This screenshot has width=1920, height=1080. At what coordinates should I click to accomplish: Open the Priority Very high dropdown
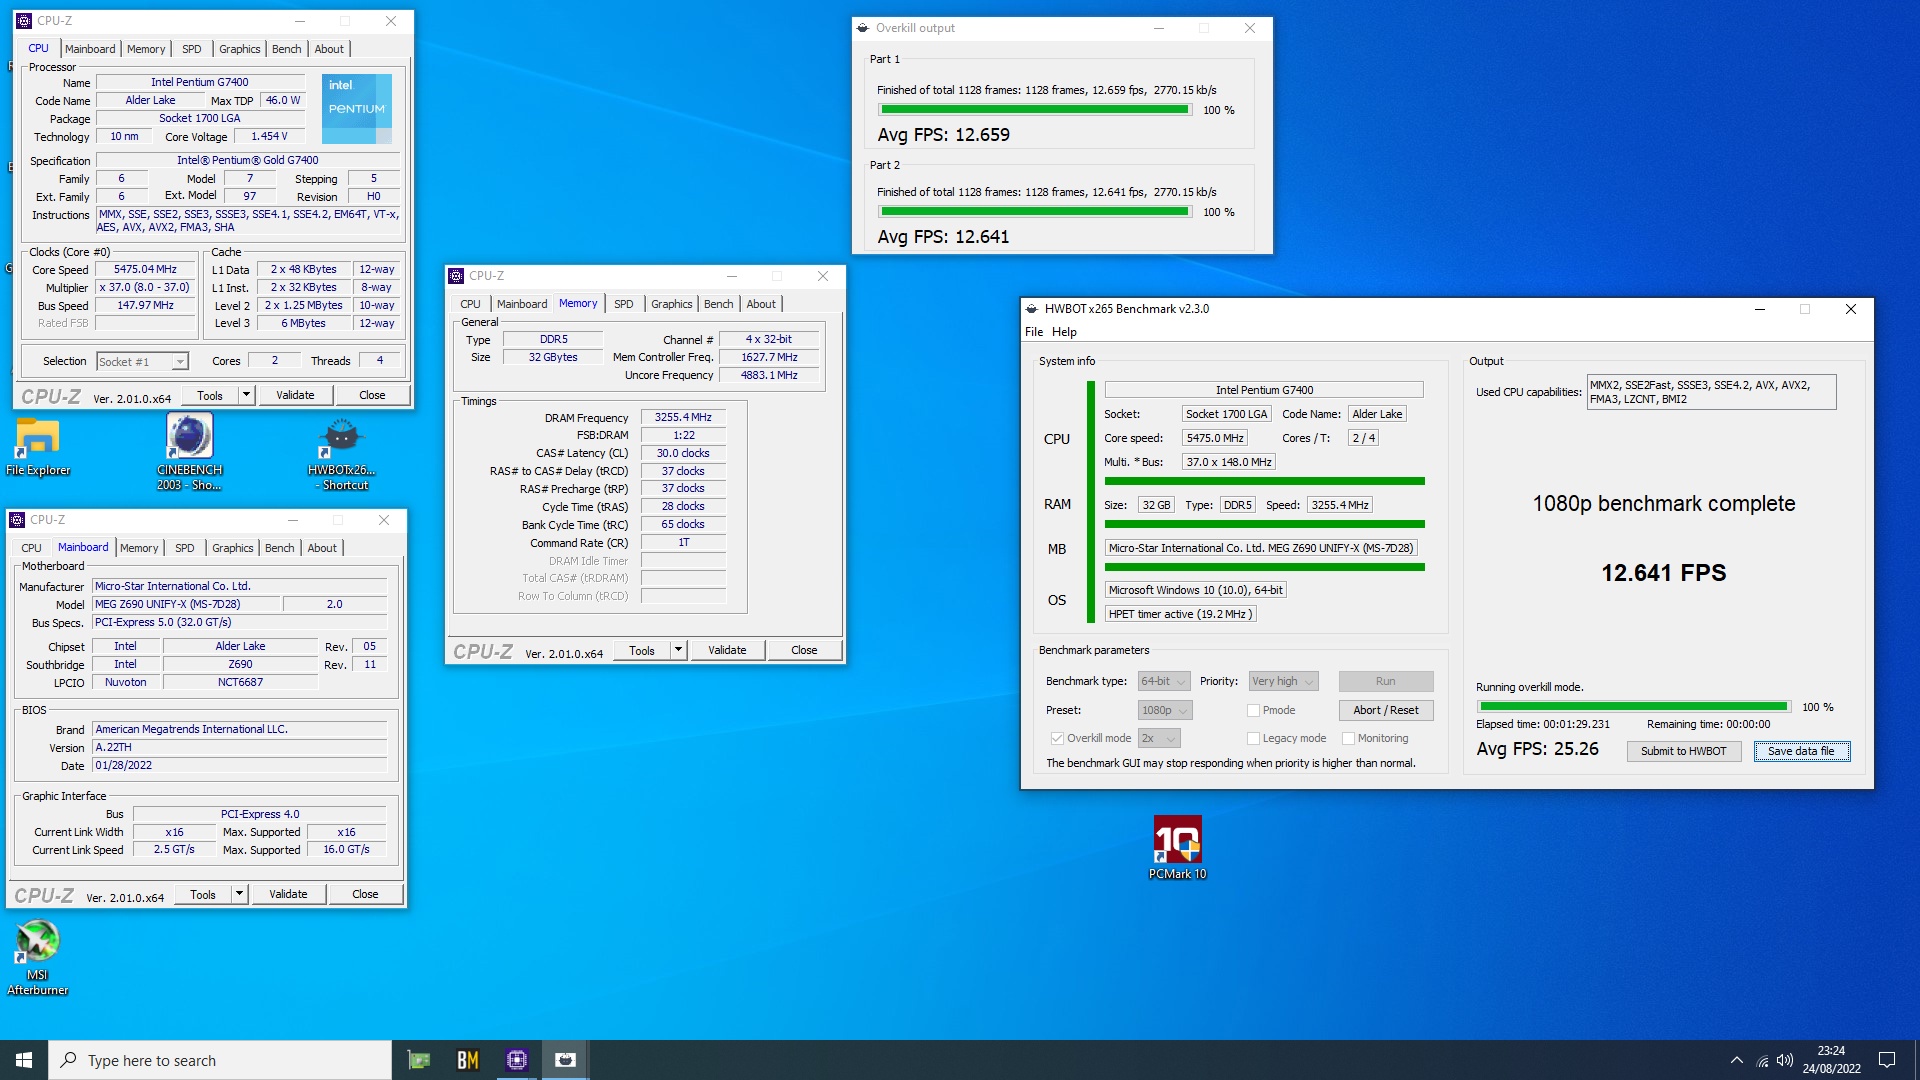(x=1284, y=681)
